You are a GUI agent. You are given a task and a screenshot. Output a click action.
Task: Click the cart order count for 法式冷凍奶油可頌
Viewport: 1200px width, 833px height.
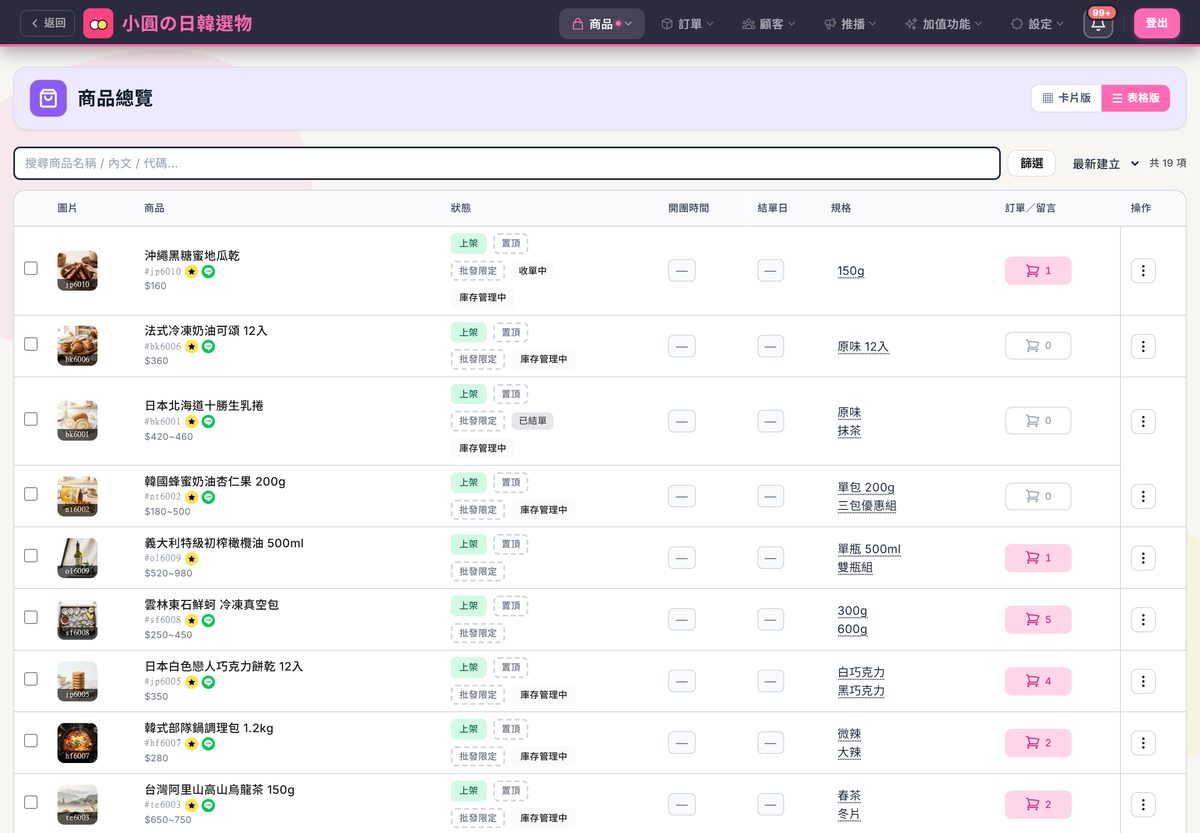click(x=1038, y=346)
